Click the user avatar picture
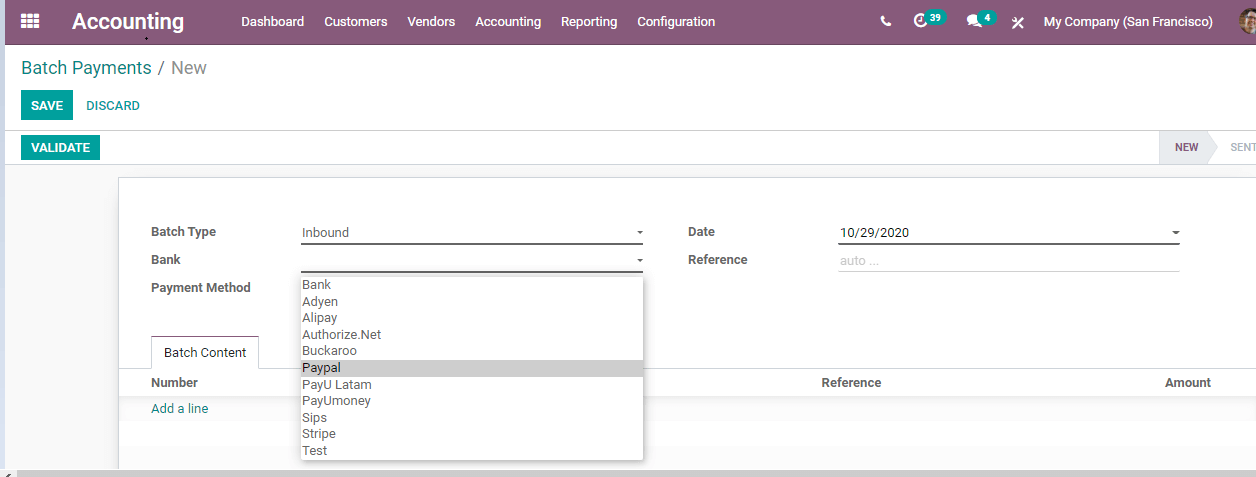The width and height of the screenshot is (1256, 477). [x=1247, y=21]
